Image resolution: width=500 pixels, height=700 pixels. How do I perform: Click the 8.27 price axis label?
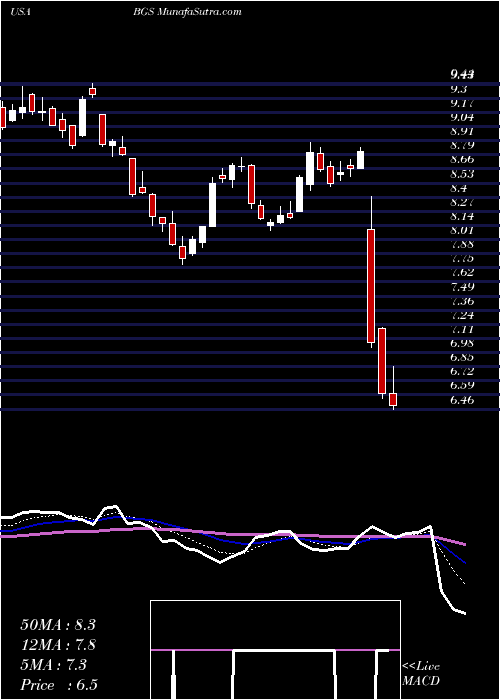tap(464, 202)
